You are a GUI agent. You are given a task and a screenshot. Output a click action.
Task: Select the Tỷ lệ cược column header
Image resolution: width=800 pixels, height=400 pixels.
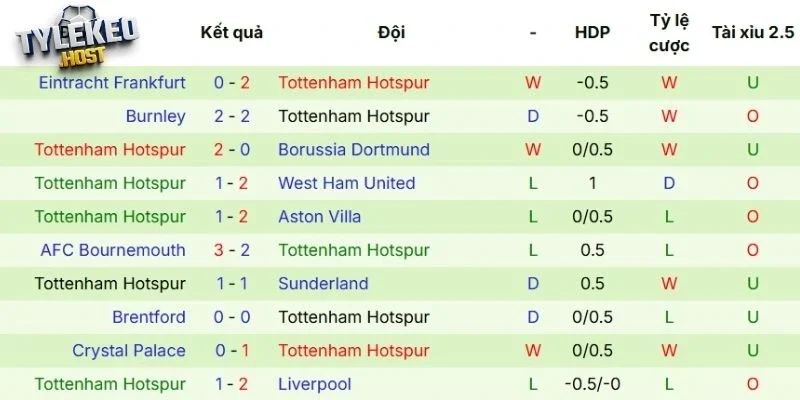coord(669,33)
